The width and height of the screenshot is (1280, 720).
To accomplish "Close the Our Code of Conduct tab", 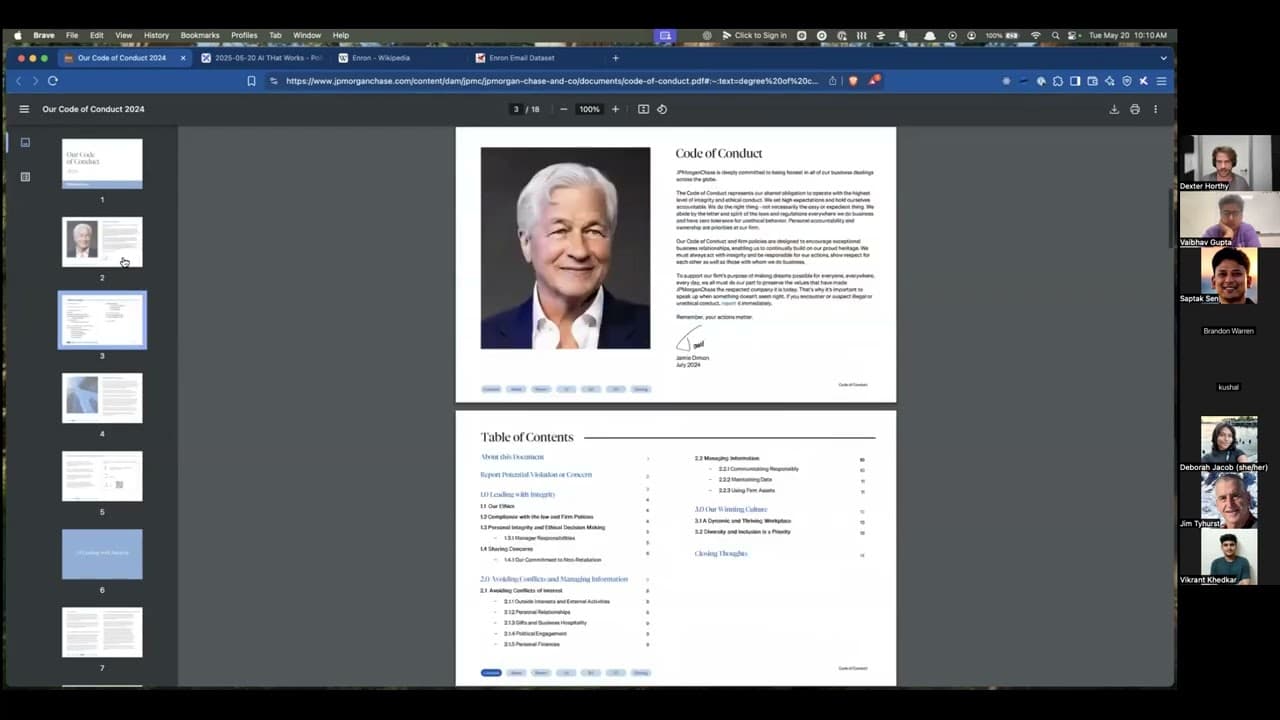I will click(183, 58).
